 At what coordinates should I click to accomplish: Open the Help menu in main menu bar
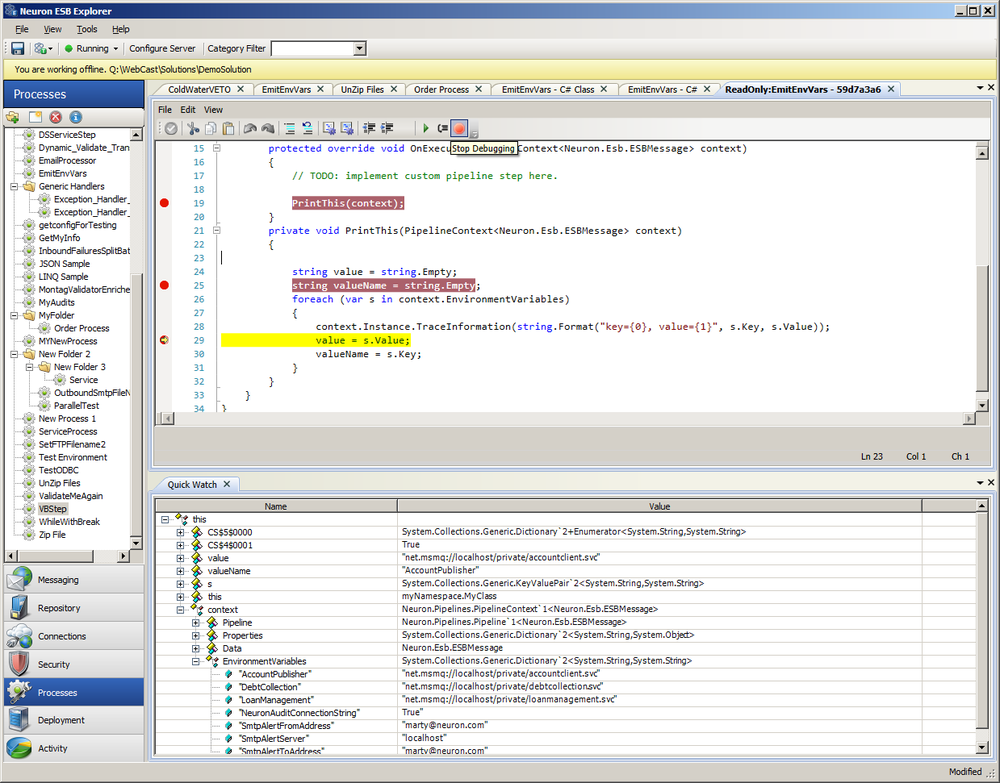click(x=121, y=29)
